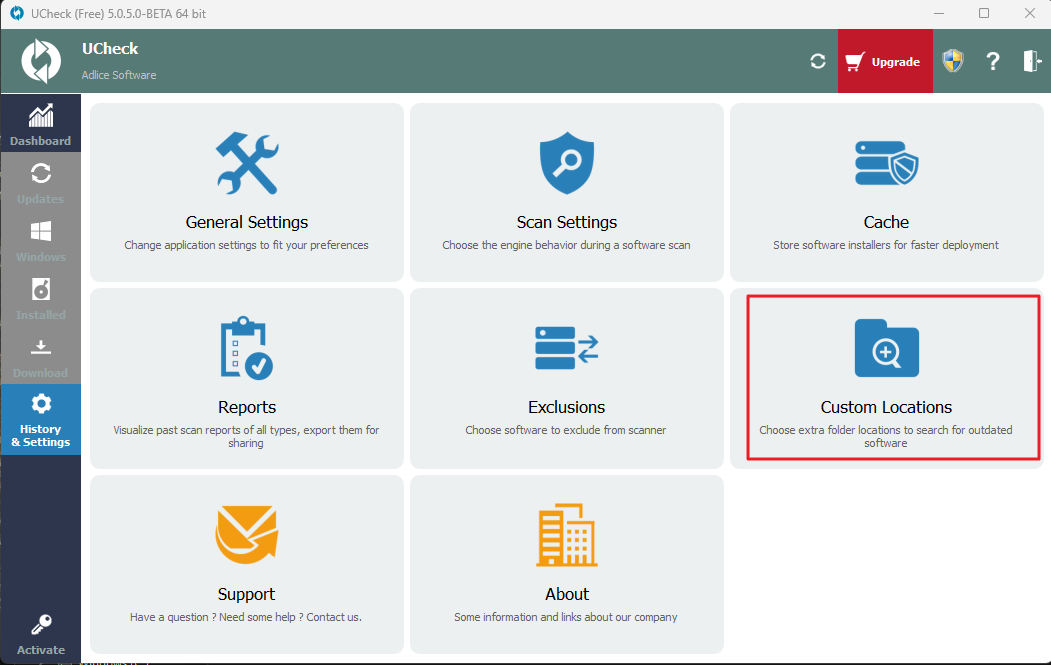Click the Support envelope icon
Viewport: 1051px width, 665px height.
[247, 534]
